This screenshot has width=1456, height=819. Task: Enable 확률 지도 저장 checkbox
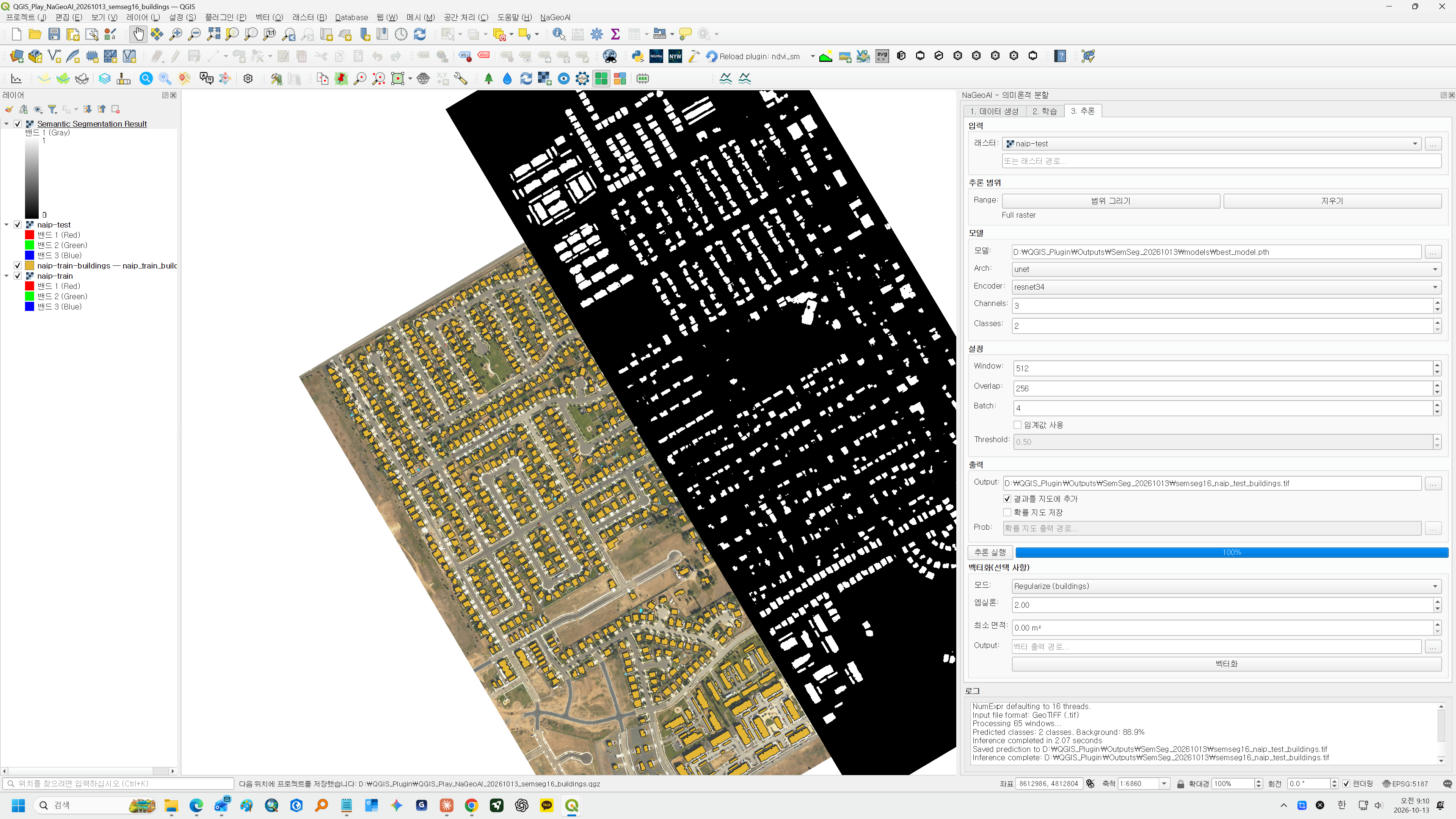coord(1007,513)
